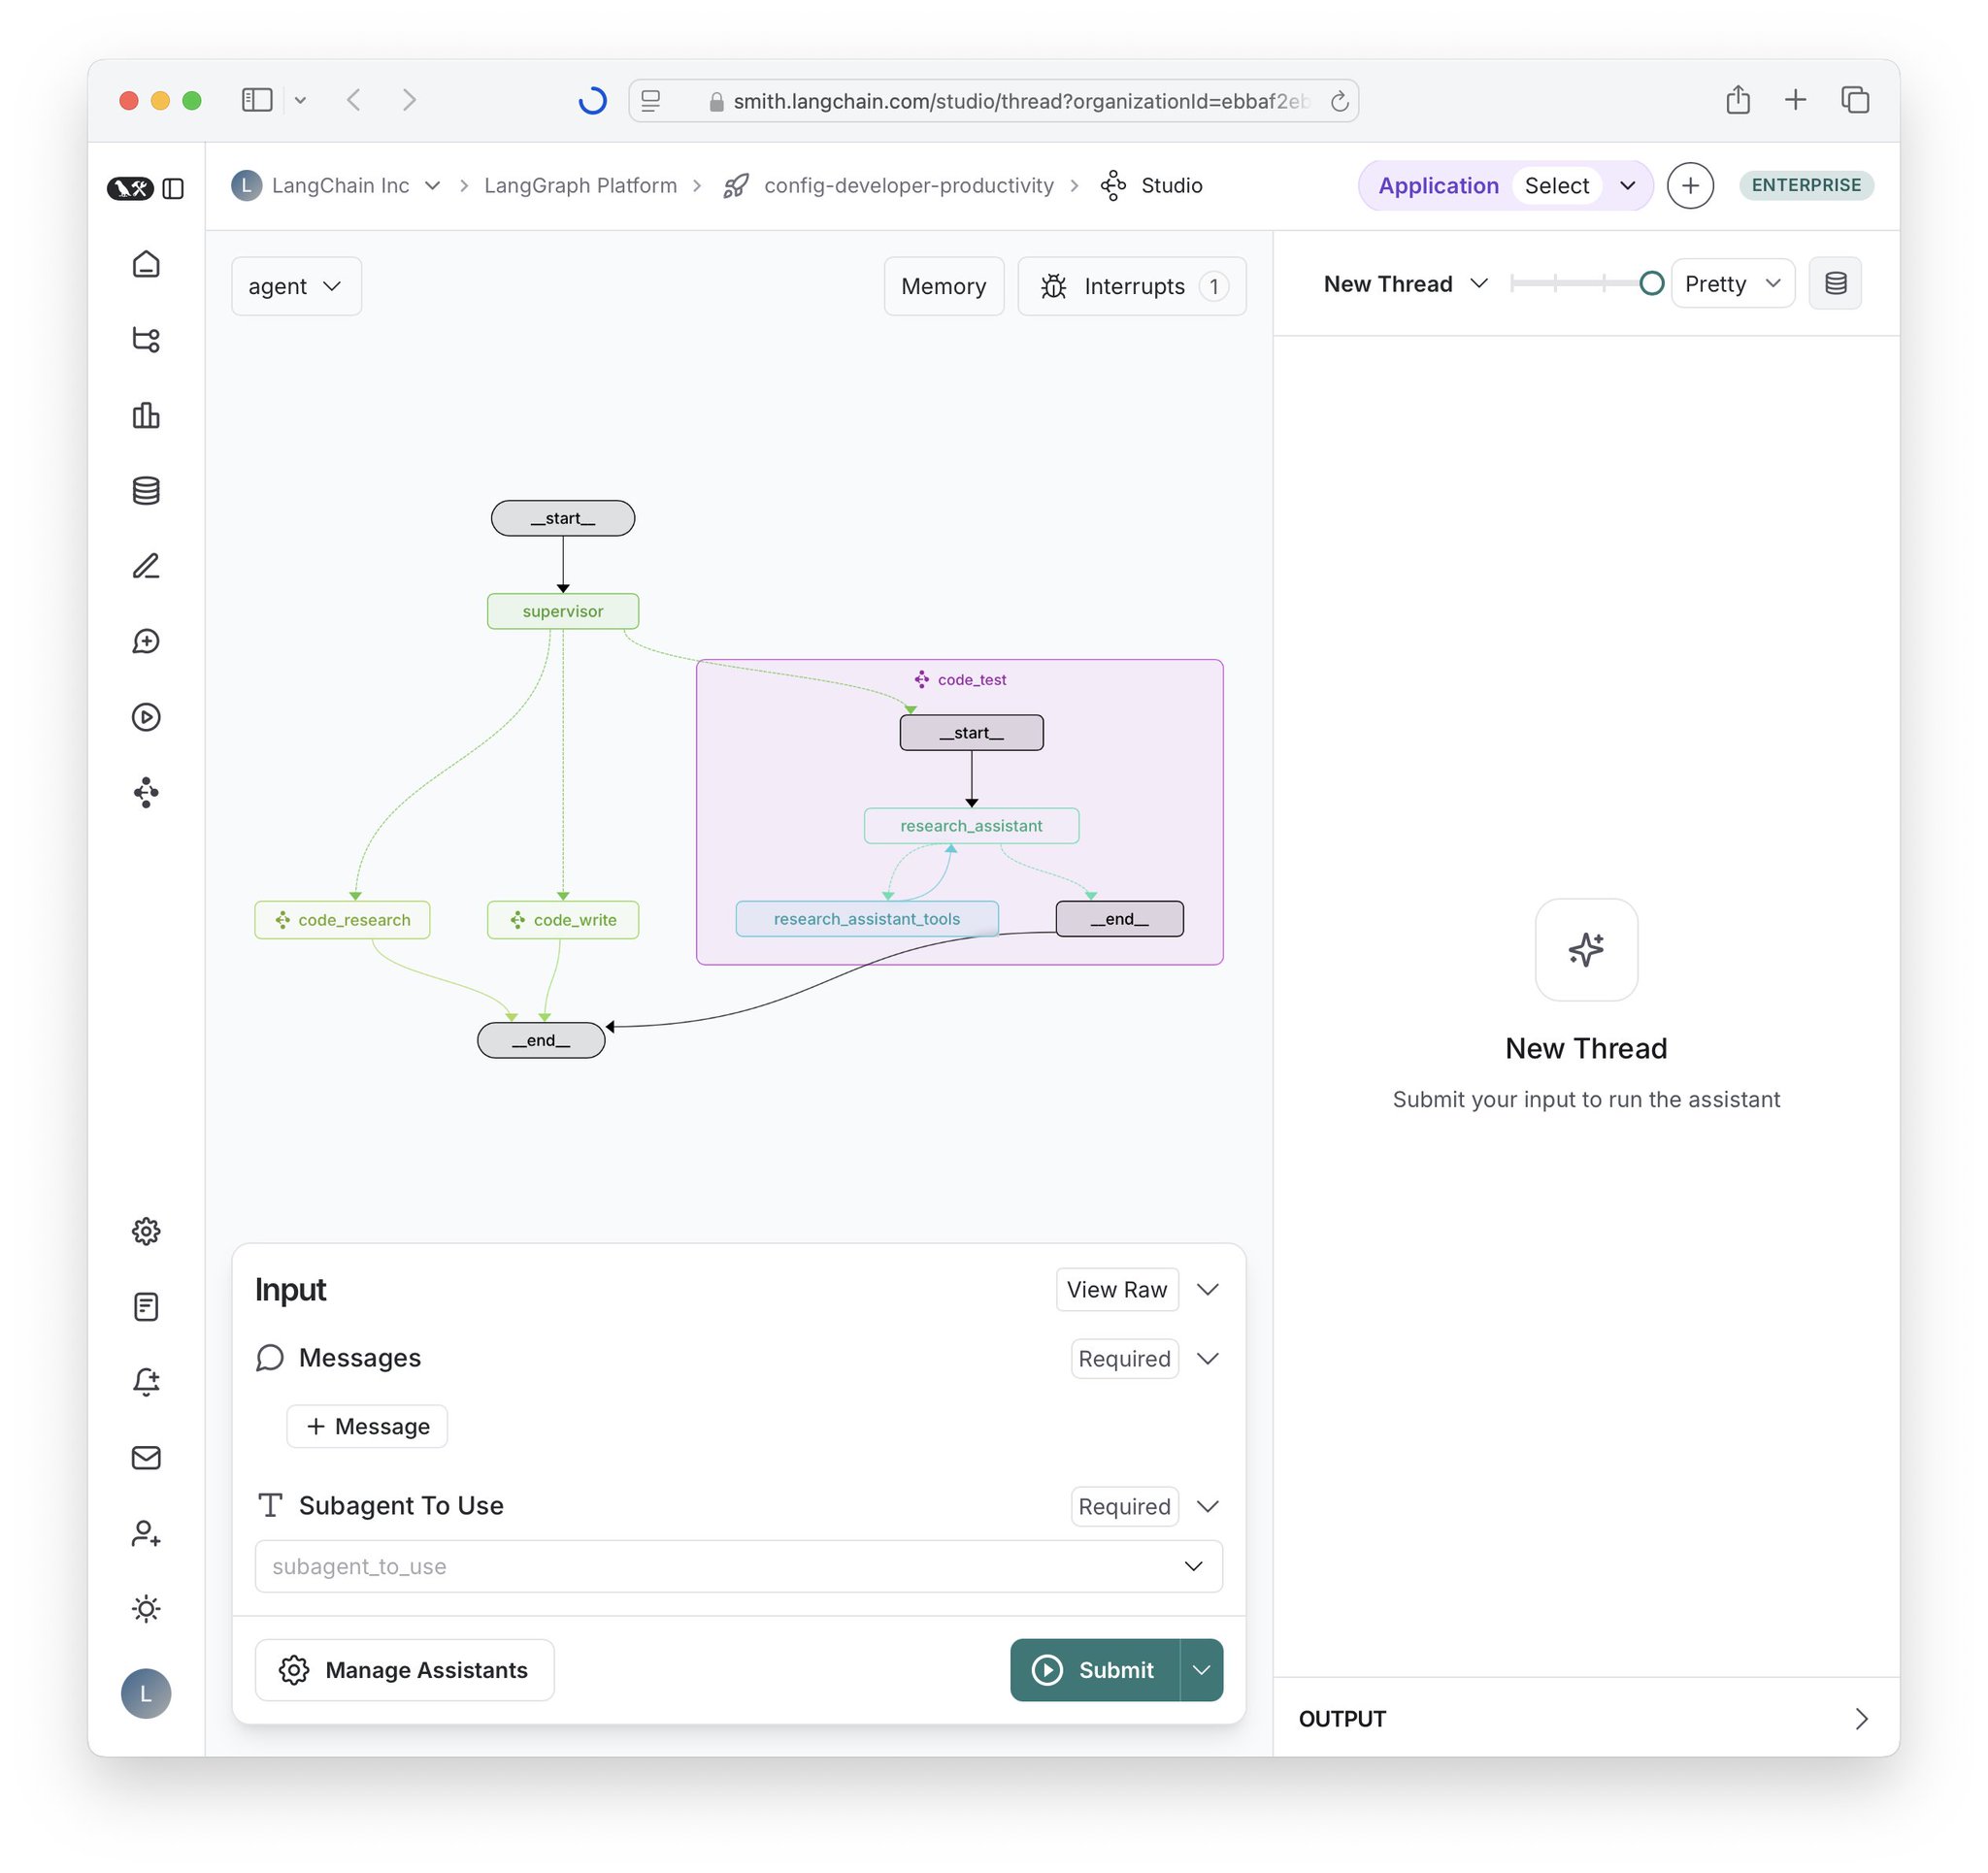Open the mail envelope icon in the sidebar

[146, 1457]
